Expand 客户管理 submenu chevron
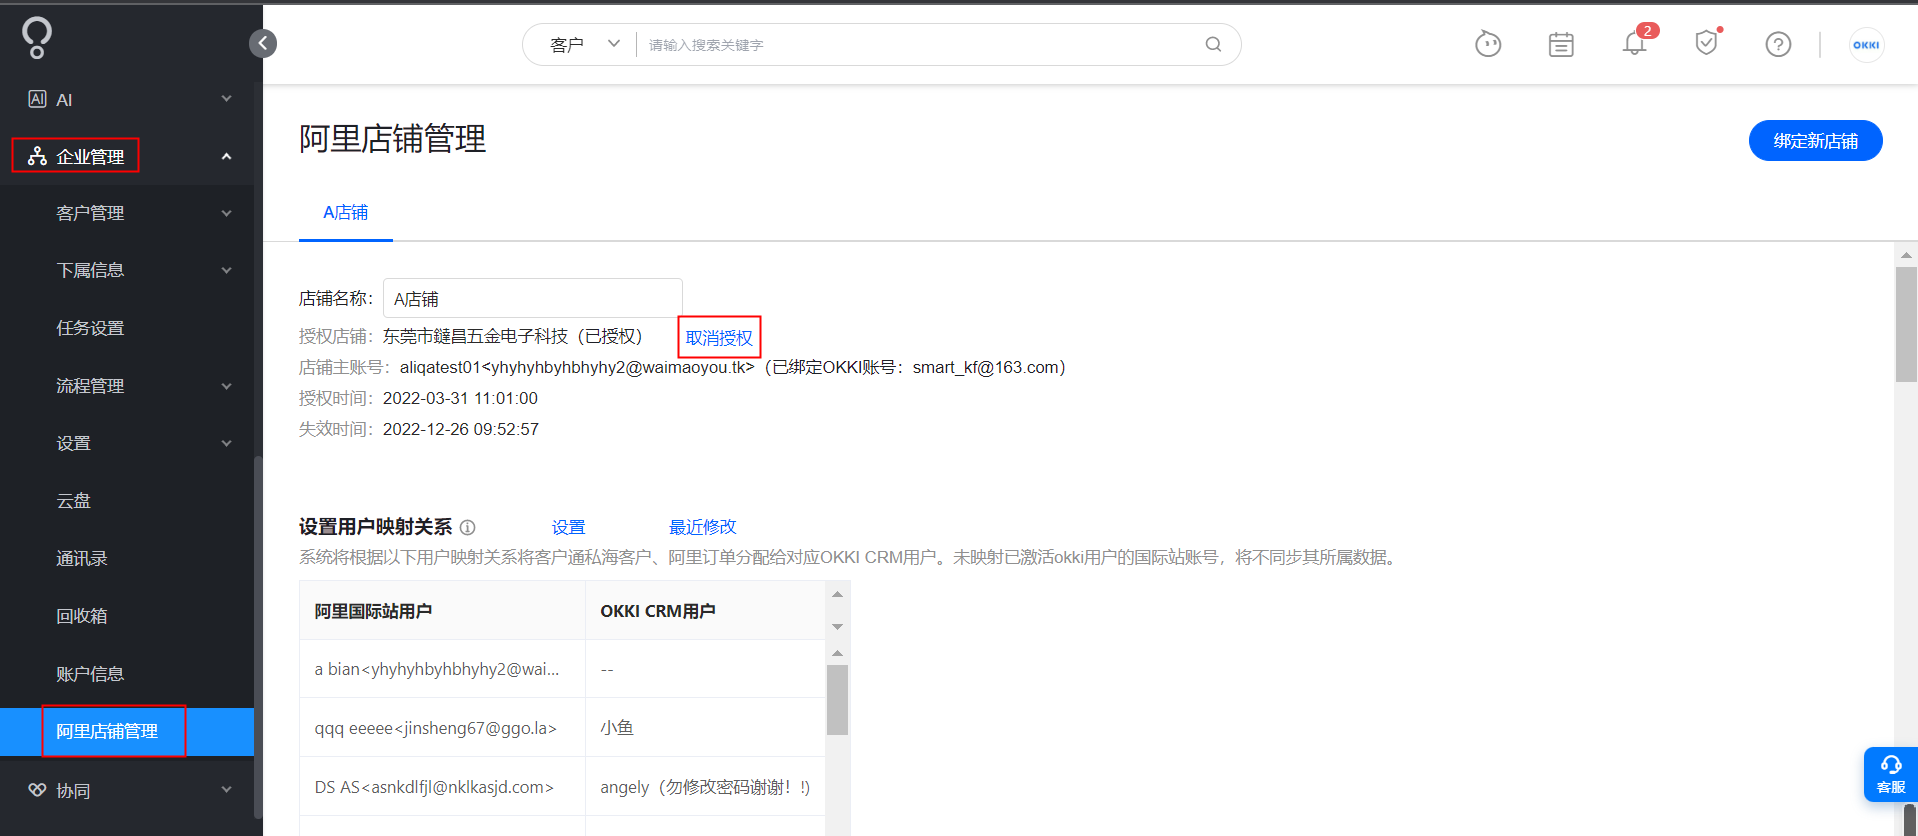The image size is (1918, 836). 226,213
